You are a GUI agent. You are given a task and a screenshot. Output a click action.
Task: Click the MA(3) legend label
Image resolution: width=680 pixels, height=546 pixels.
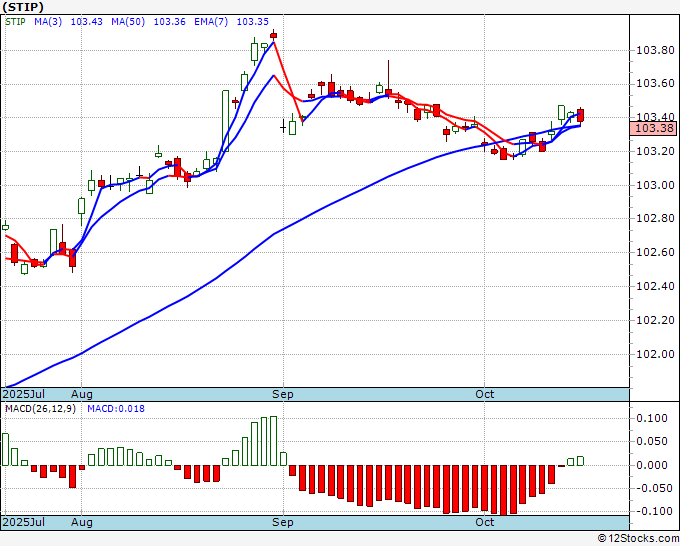[48, 21]
